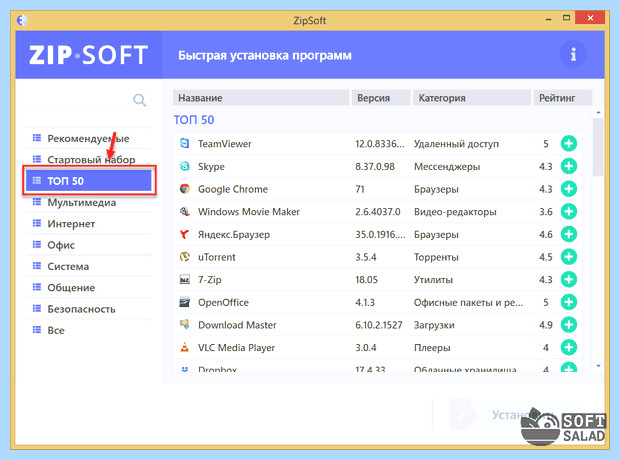
Task: Click the ZipSoft title bar app icon
Action: pos(23,20)
